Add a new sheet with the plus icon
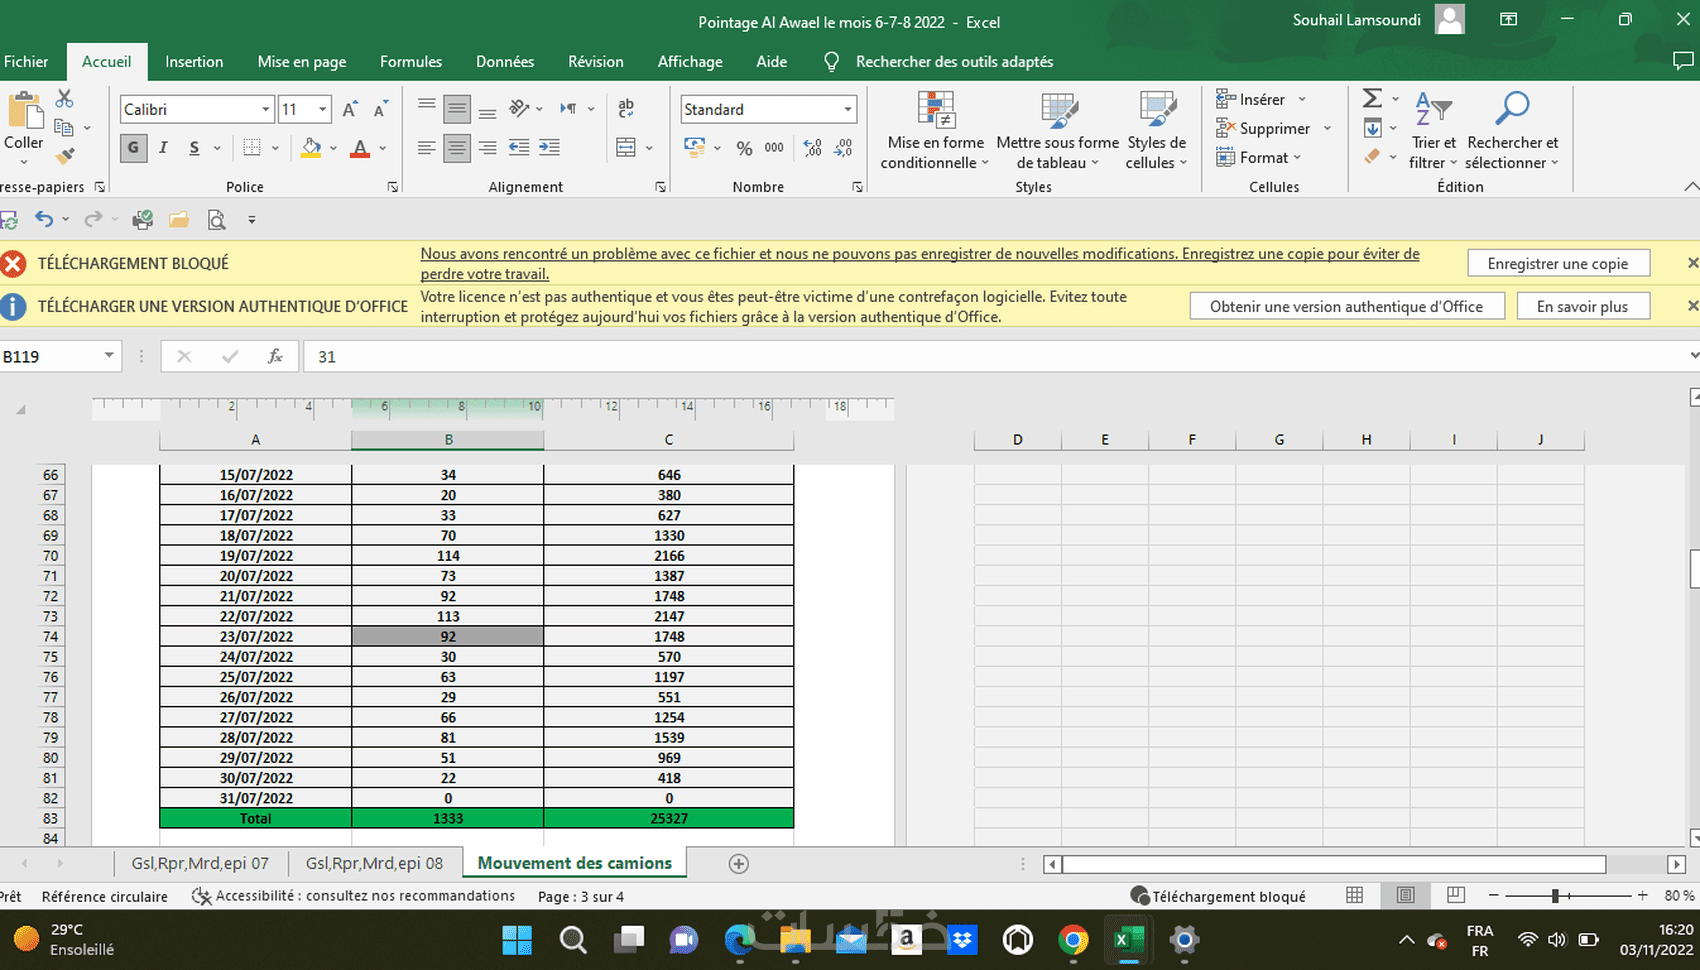This screenshot has height=970, width=1700. [739, 864]
